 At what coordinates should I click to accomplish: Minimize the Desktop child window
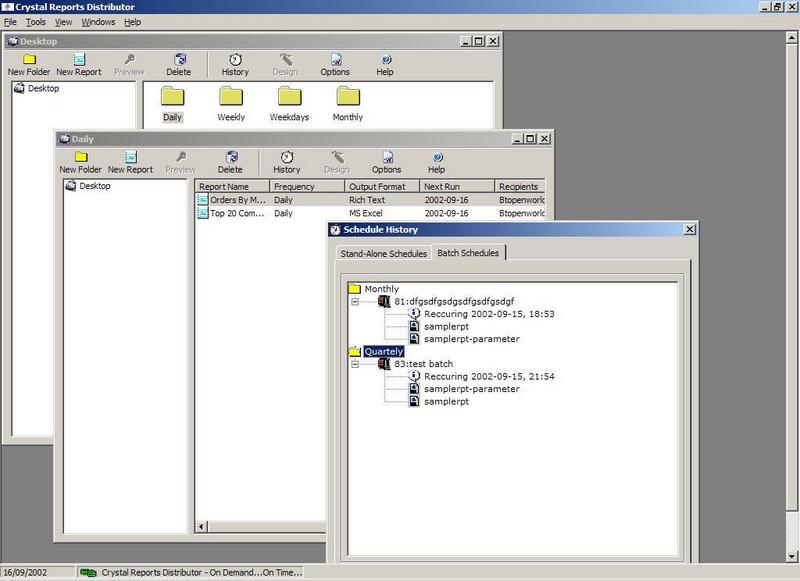point(465,41)
